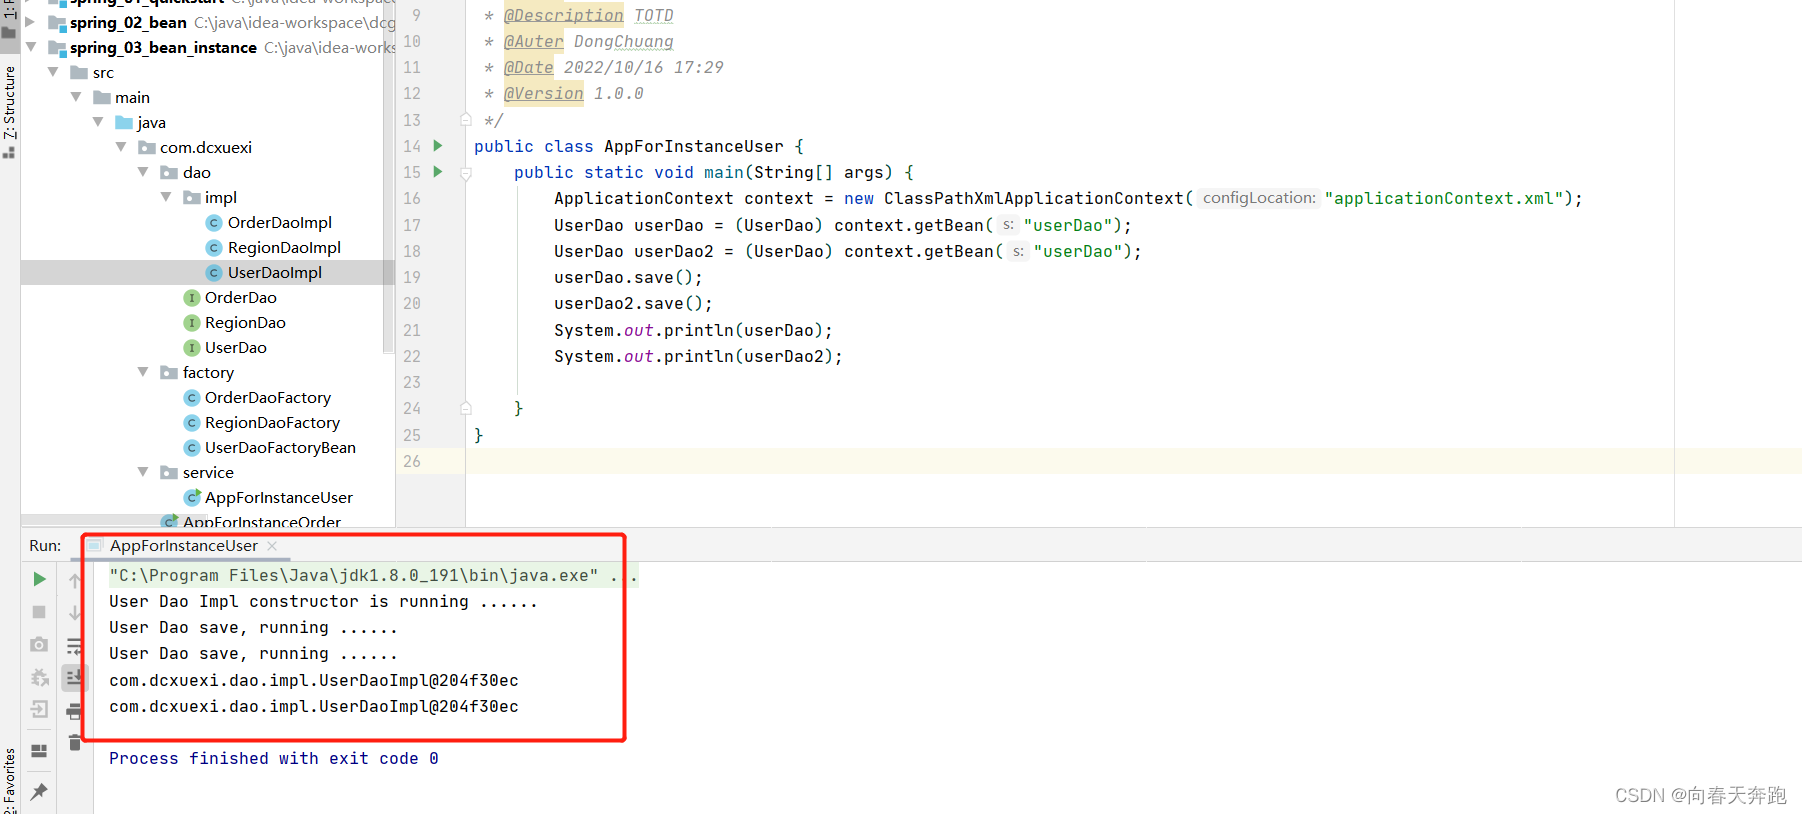Click the Stop process square icon

coord(39,612)
